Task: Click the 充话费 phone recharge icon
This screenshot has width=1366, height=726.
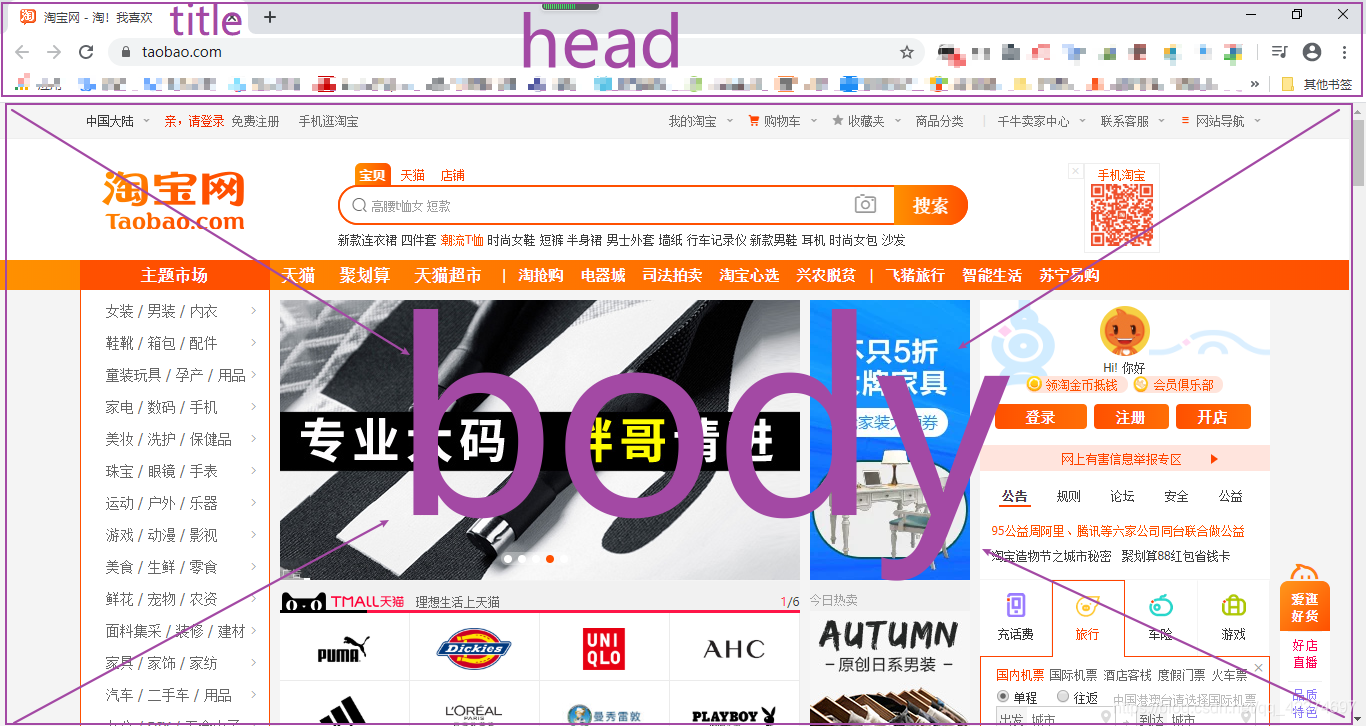Action: click(x=1015, y=606)
